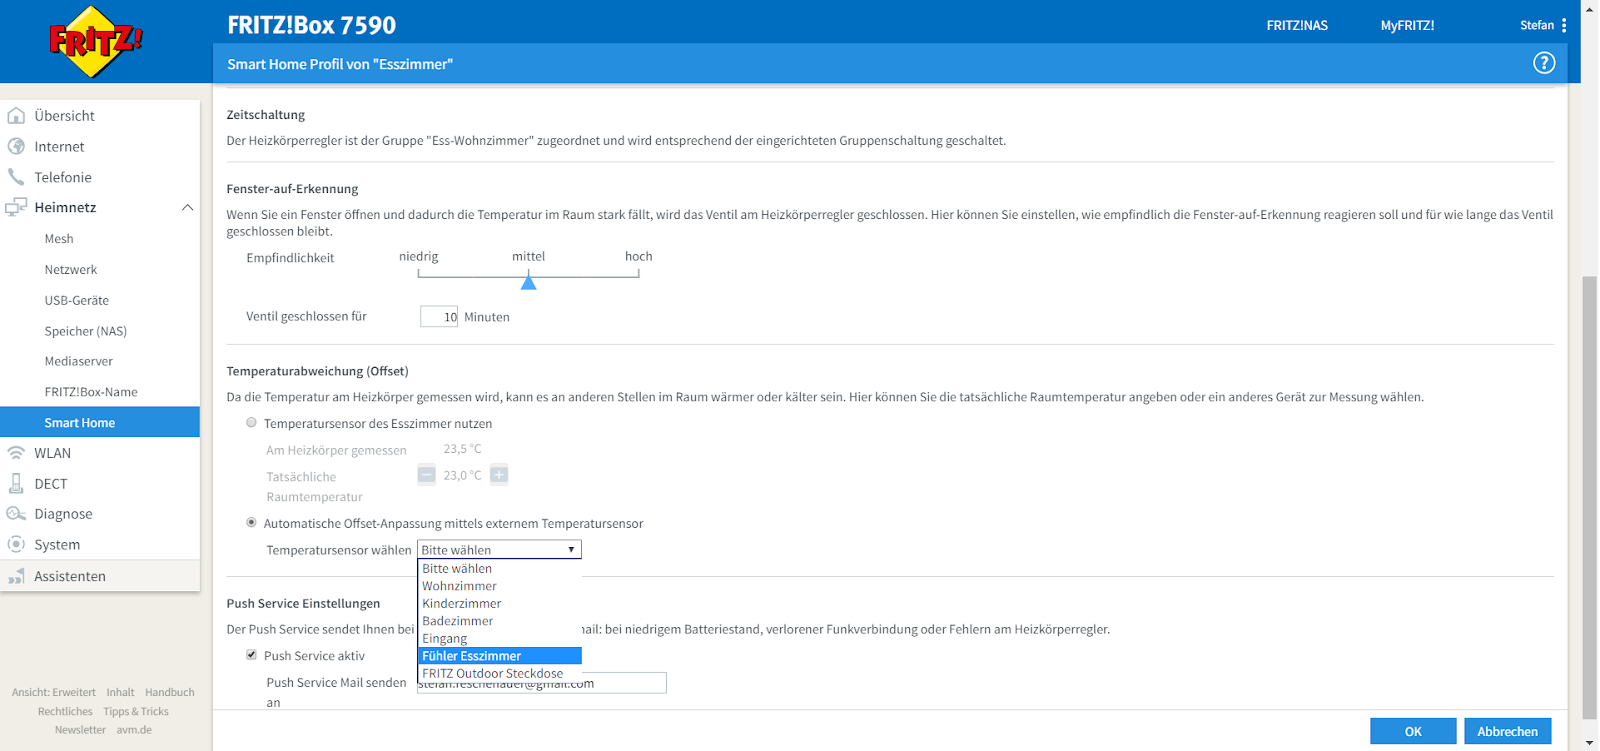This screenshot has width=1600, height=751.
Task: Click the Stefan user name
Action: click(x=1537, y=25)
